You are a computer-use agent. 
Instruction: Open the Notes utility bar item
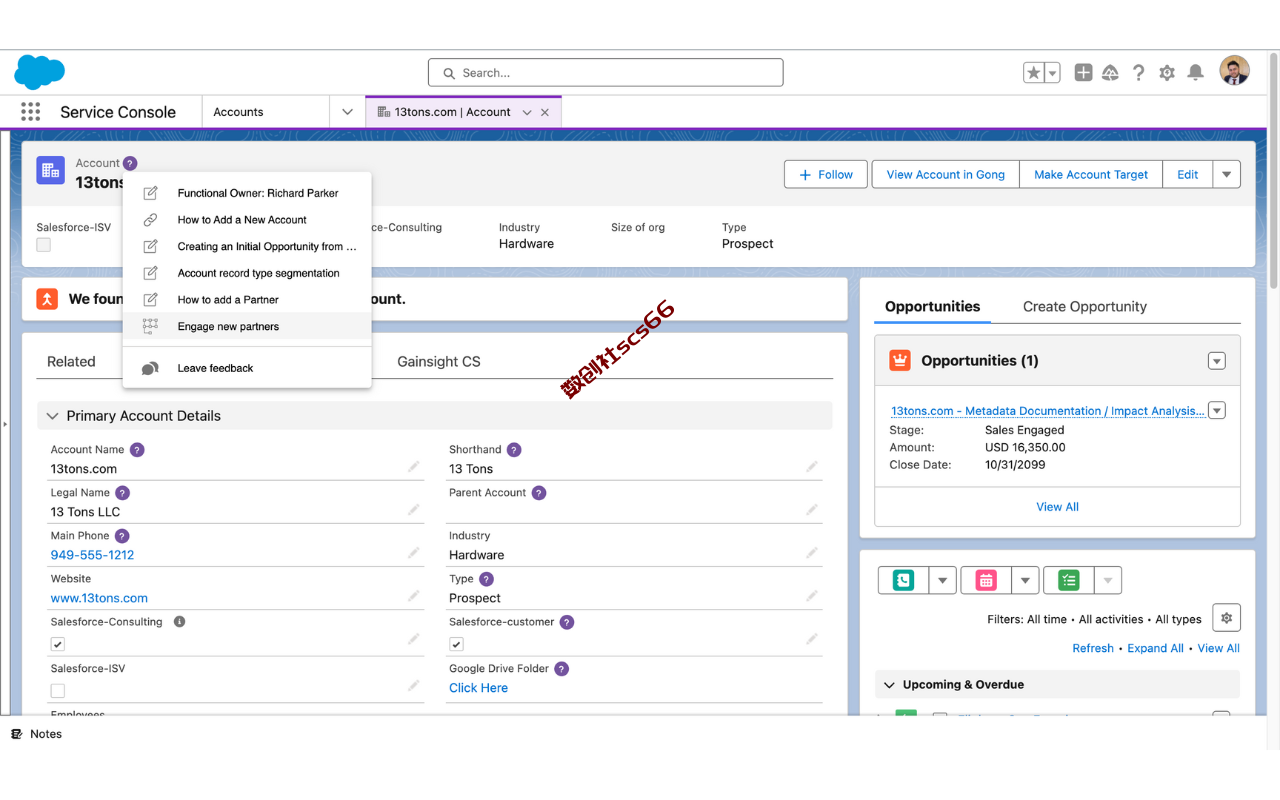(37, 734)
